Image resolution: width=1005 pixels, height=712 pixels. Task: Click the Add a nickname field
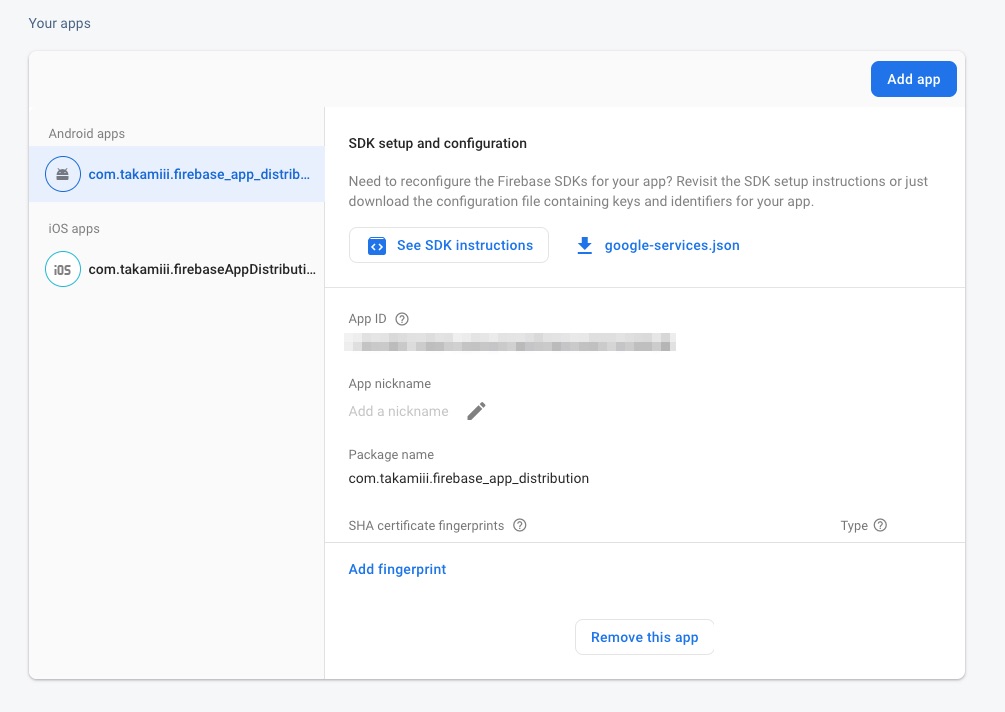399,411
